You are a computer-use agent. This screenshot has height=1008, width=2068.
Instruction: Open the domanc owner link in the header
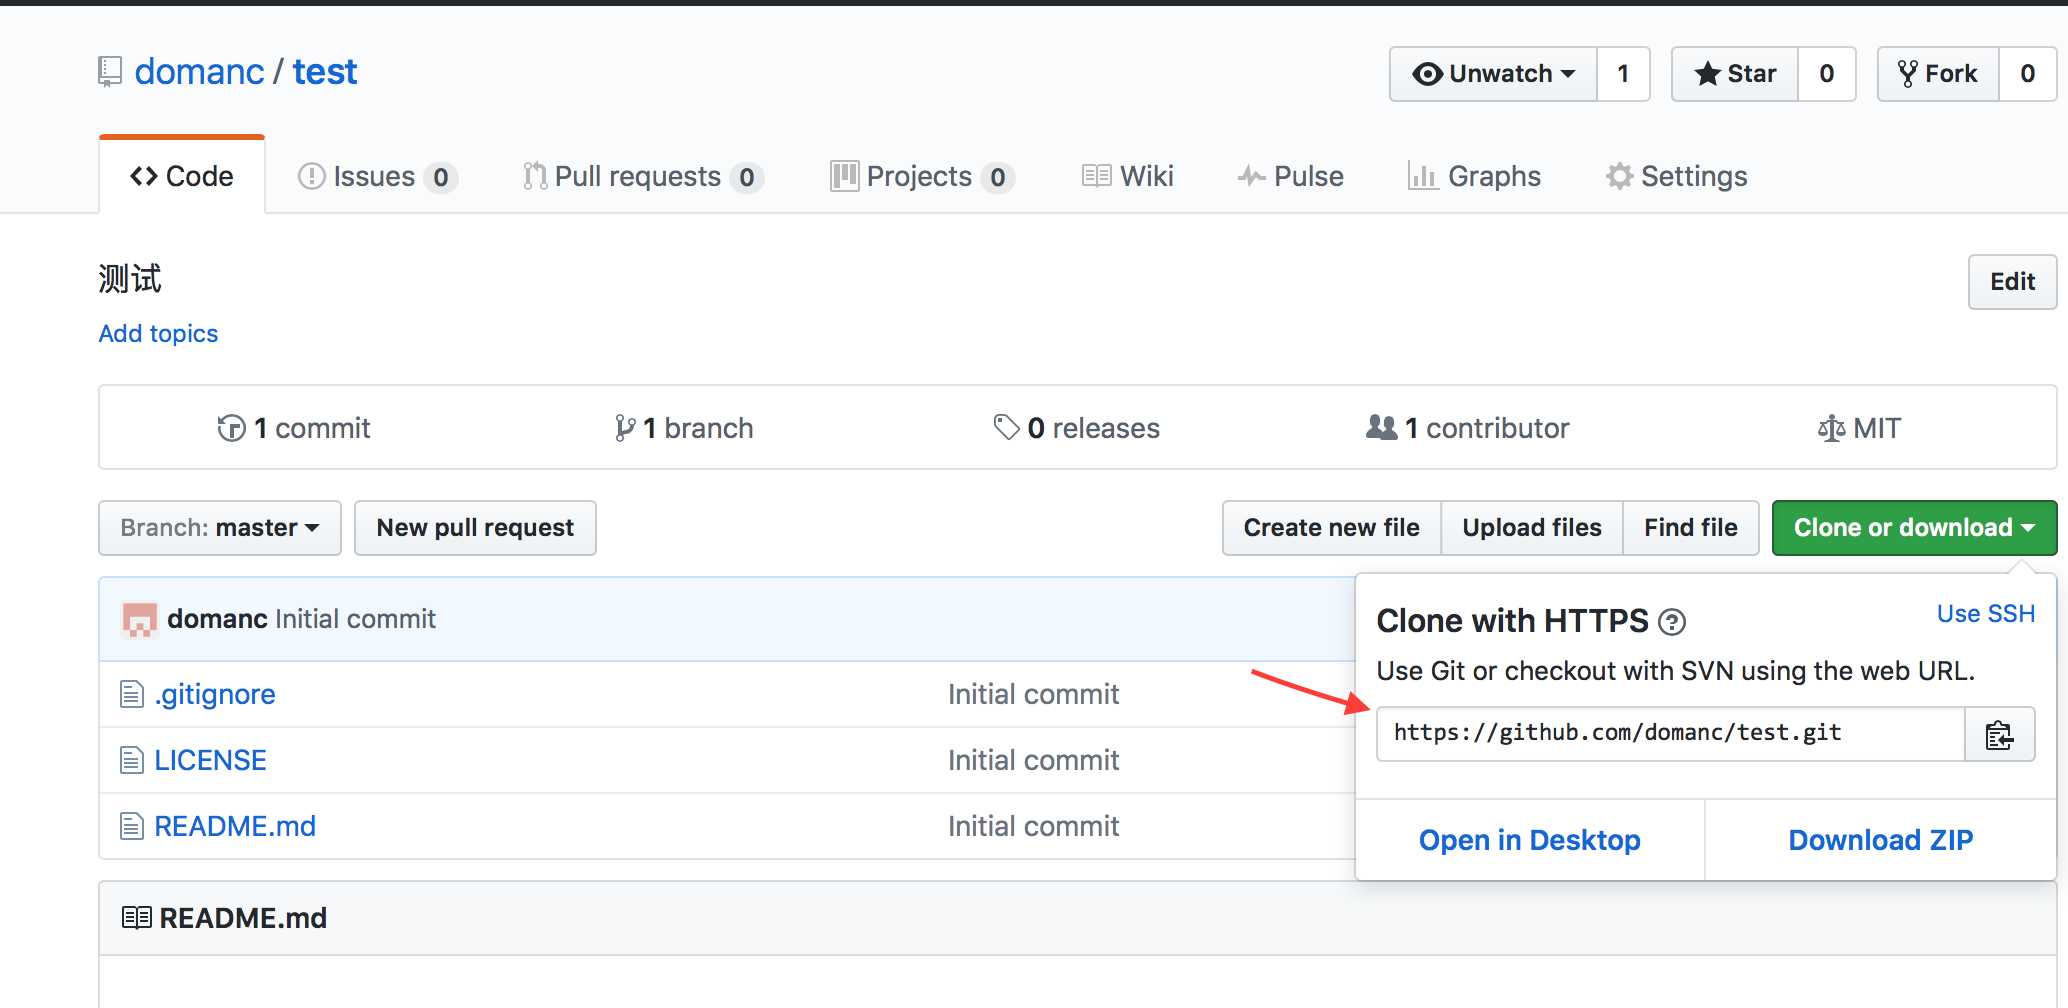pyautogui.click(x=199, y=72)
